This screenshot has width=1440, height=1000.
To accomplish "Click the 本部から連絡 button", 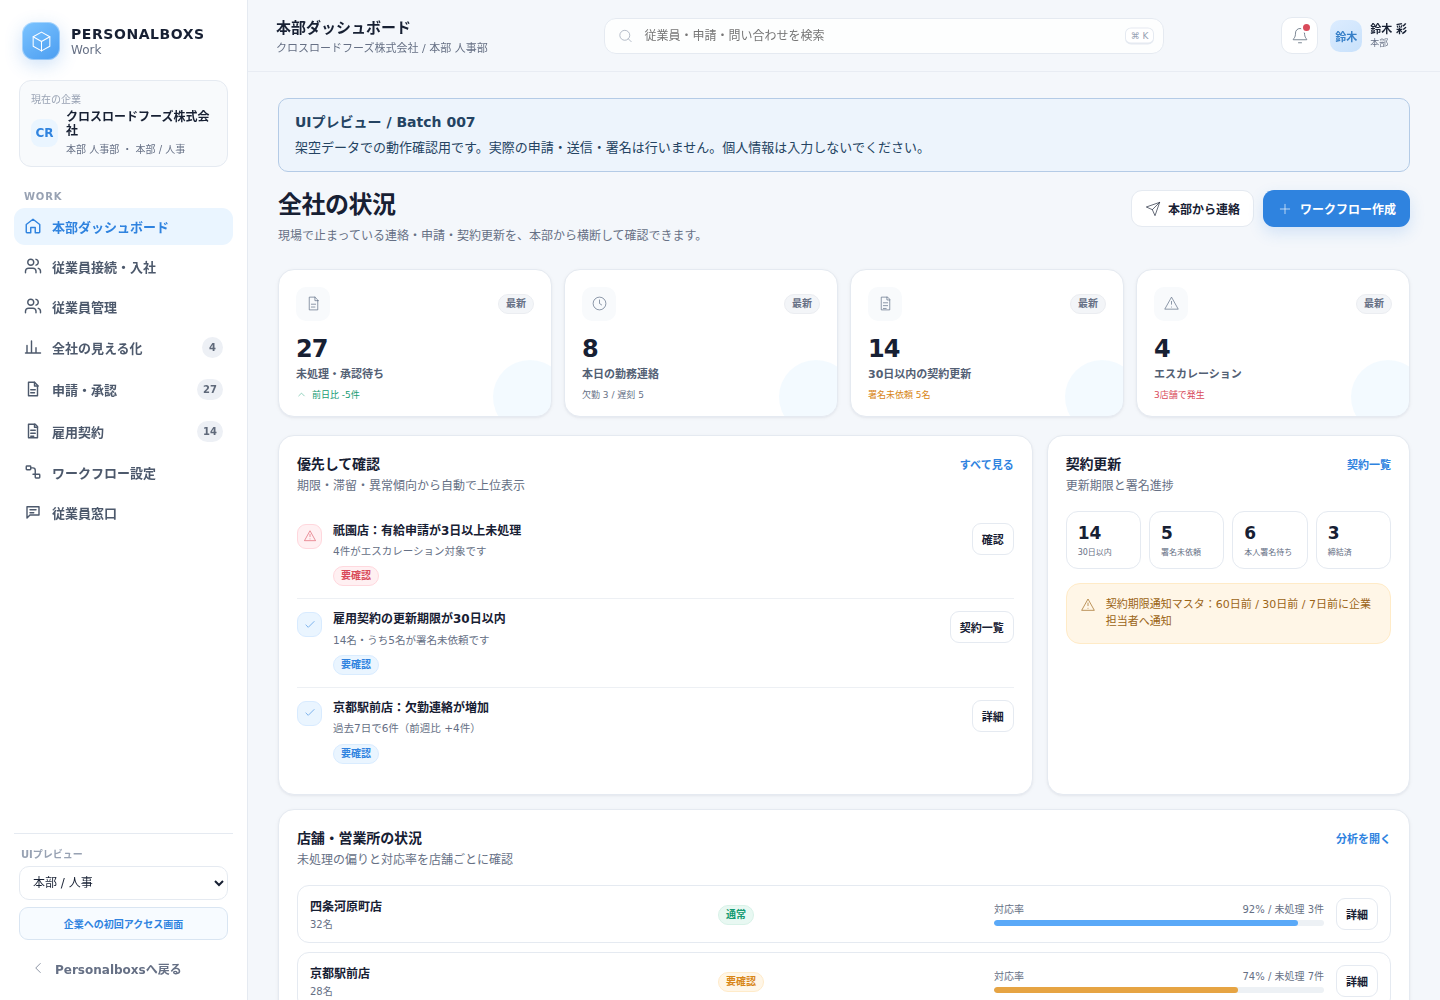I will coord(1192,209).
